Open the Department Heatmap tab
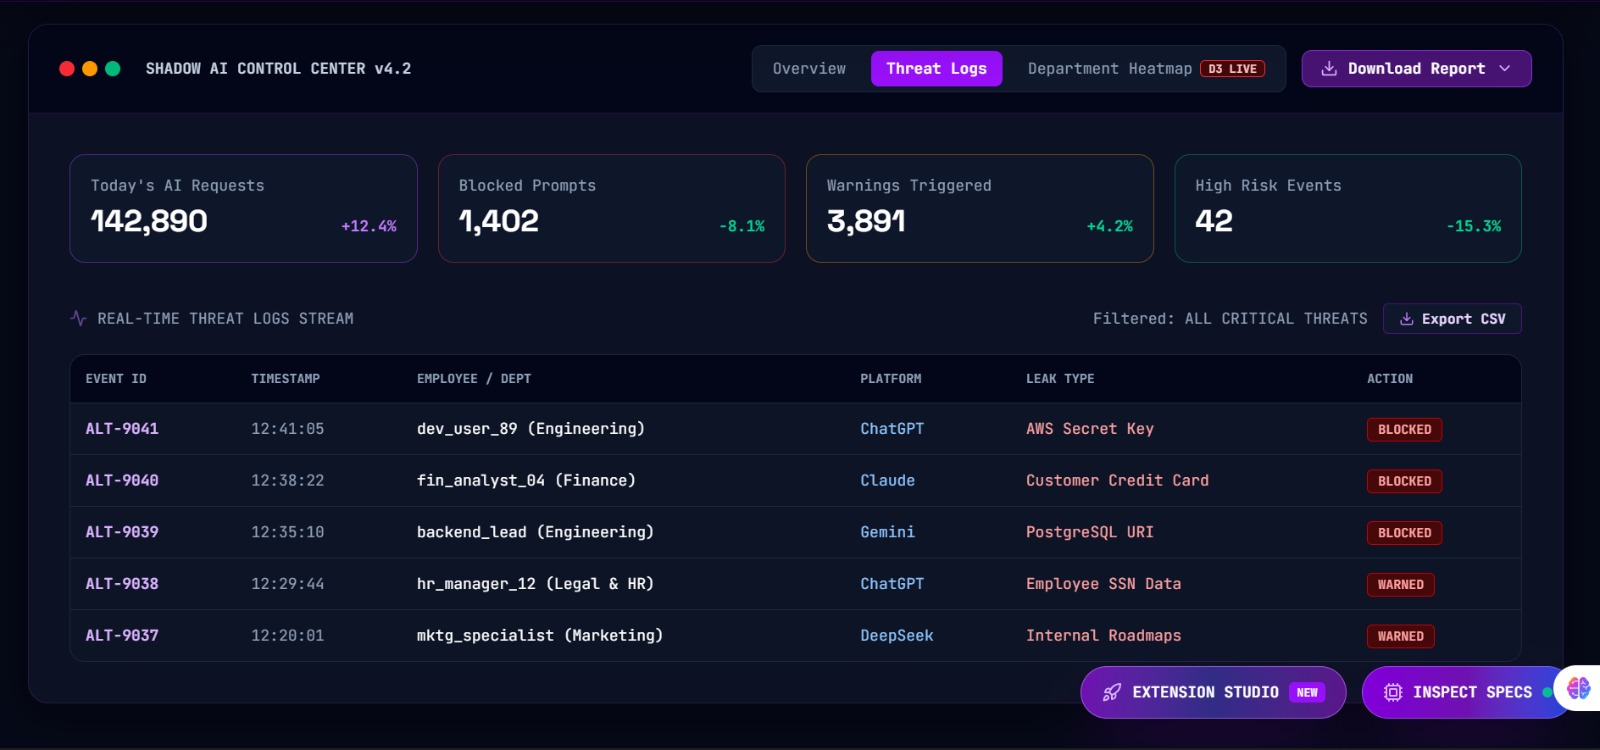The height and width of the screenshot is (750, 1600). point(1146,69)
